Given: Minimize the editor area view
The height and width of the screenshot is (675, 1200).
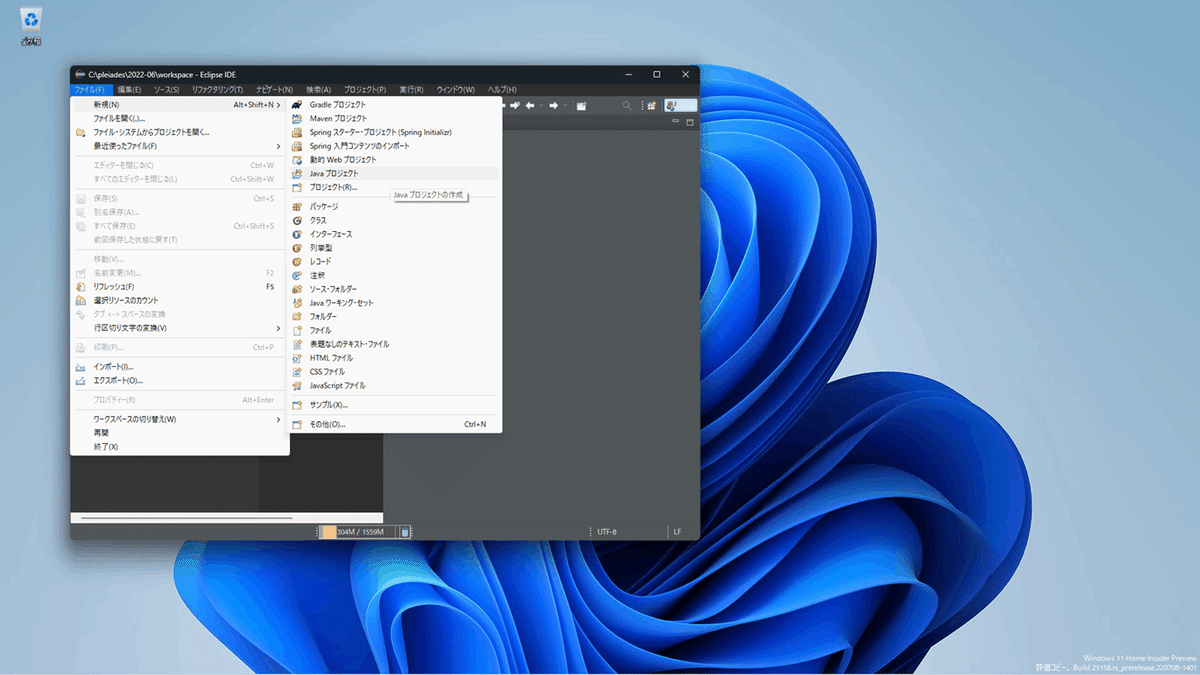Looking at the screenshot, I should point(676,122).
